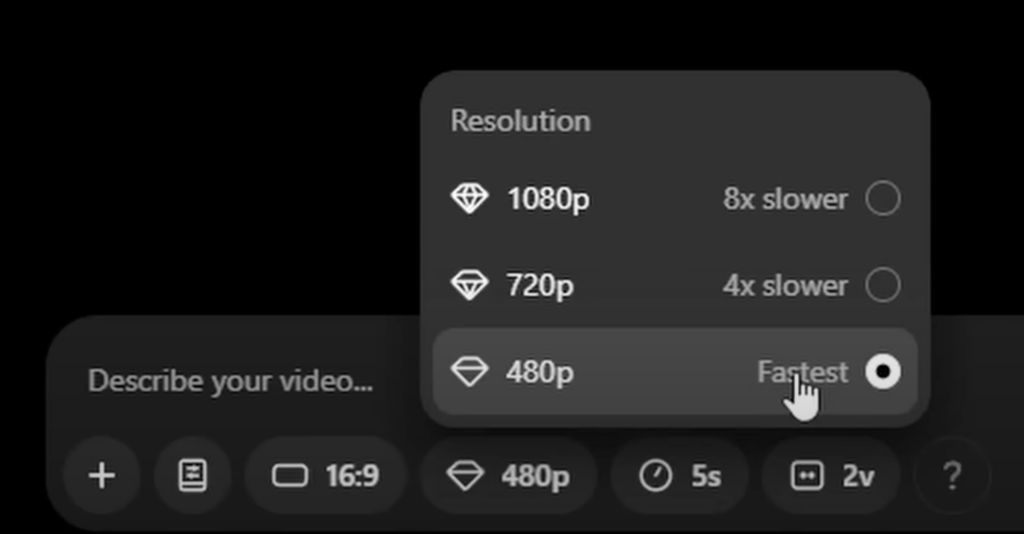Click the 720p diamond icon

tap(470, 285)
